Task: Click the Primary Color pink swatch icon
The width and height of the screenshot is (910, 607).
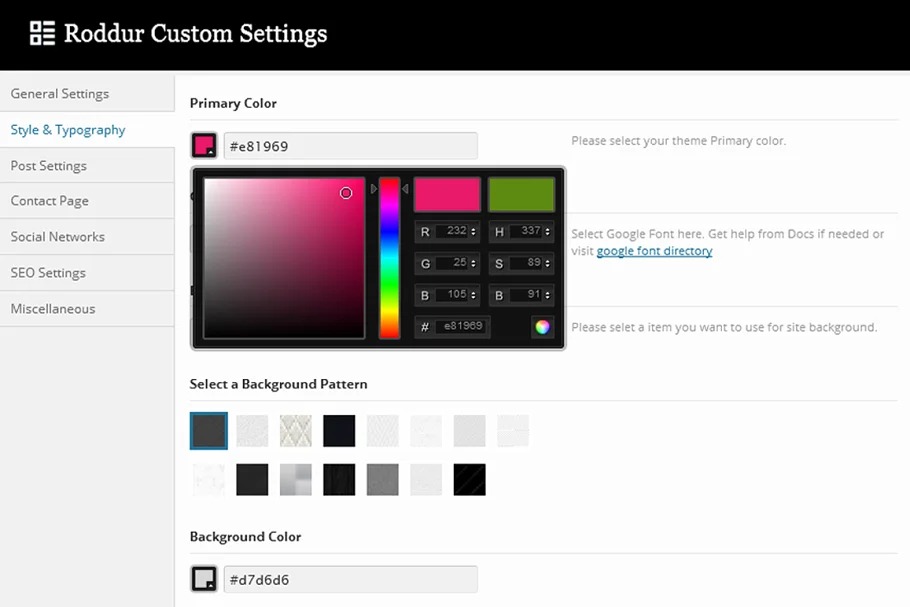Action: pos(204,146)
